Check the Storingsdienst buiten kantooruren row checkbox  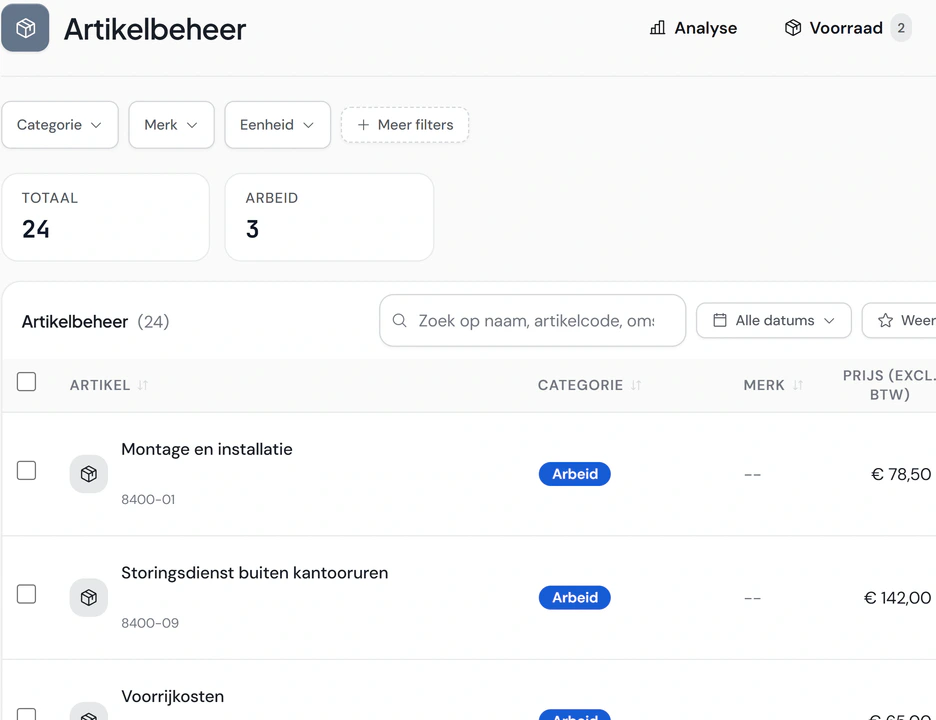(x=26, y=594)
